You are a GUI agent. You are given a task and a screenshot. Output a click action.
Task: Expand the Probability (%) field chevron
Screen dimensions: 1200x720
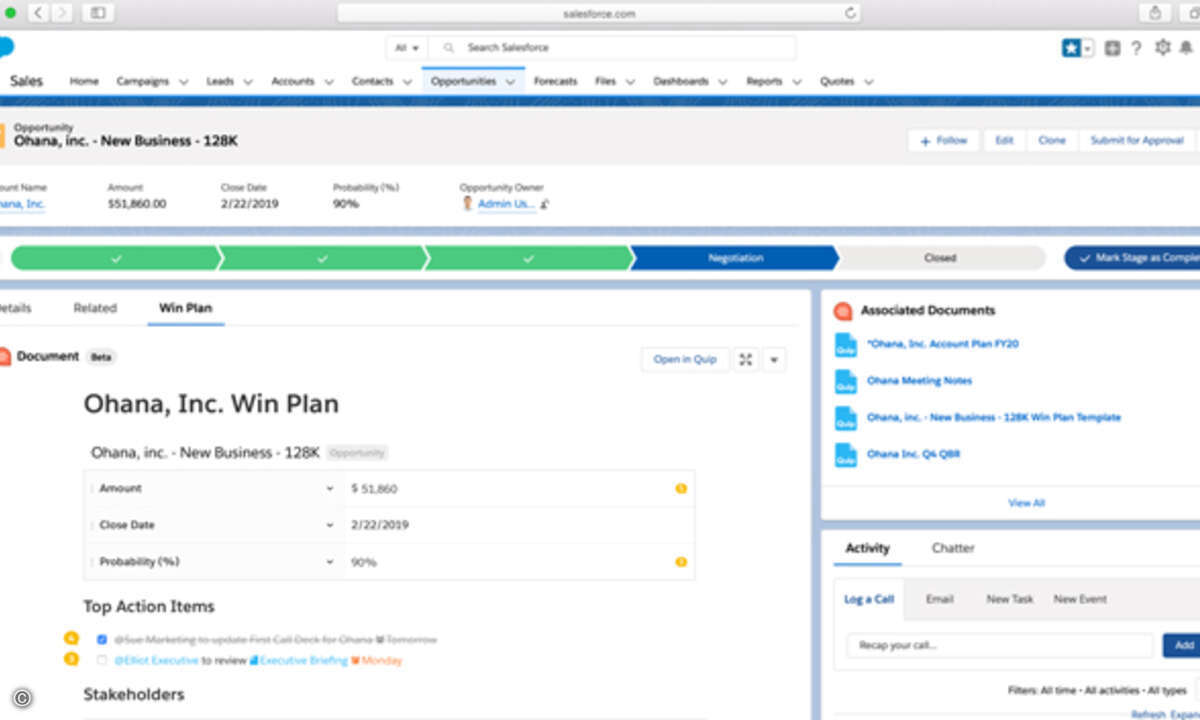[330, 562]
